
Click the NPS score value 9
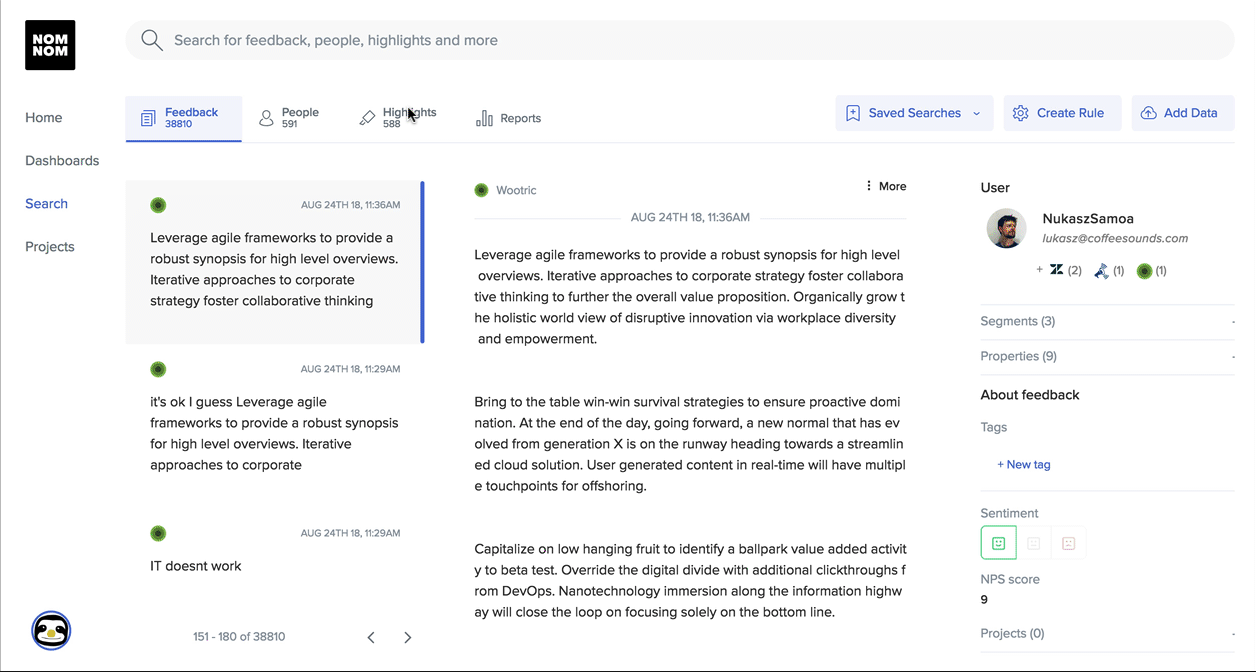[985, 599]
